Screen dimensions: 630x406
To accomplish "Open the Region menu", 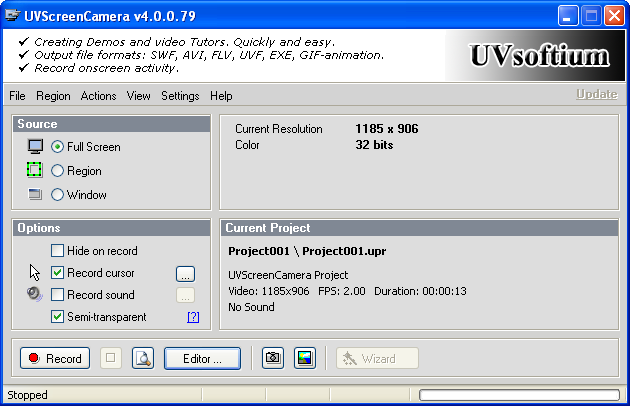I will (53, 96).
